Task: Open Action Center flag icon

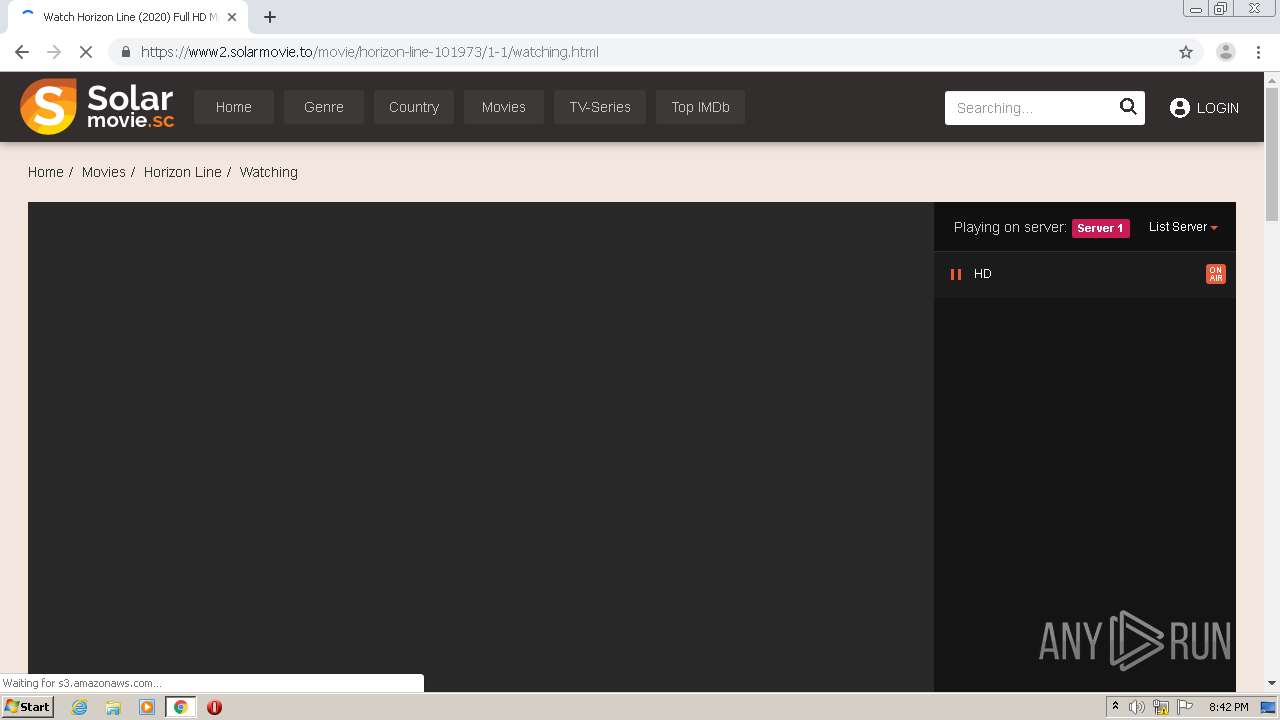Action: coord(1185,707)
